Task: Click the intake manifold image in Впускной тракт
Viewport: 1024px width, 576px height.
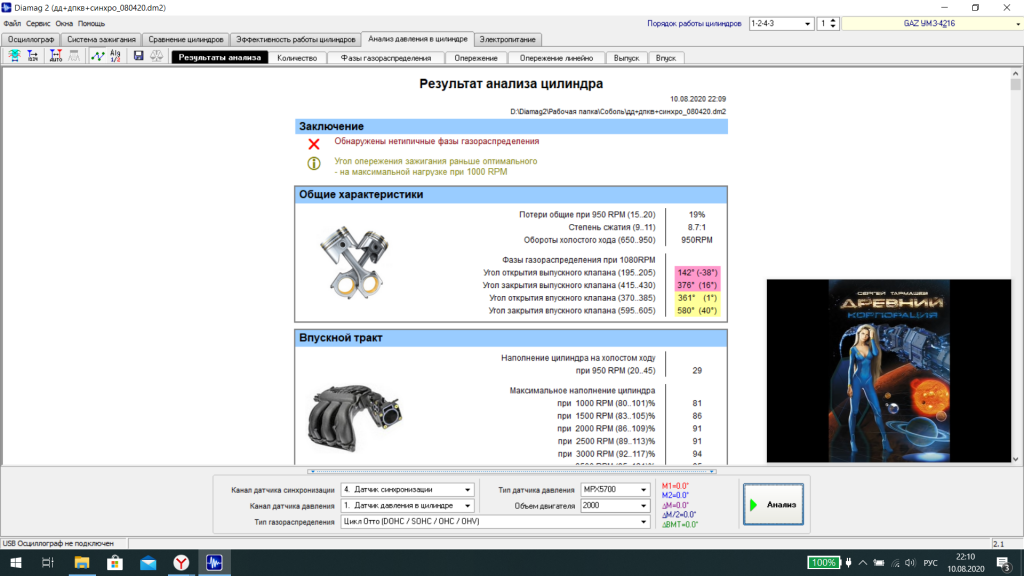Action: [355, 418]
